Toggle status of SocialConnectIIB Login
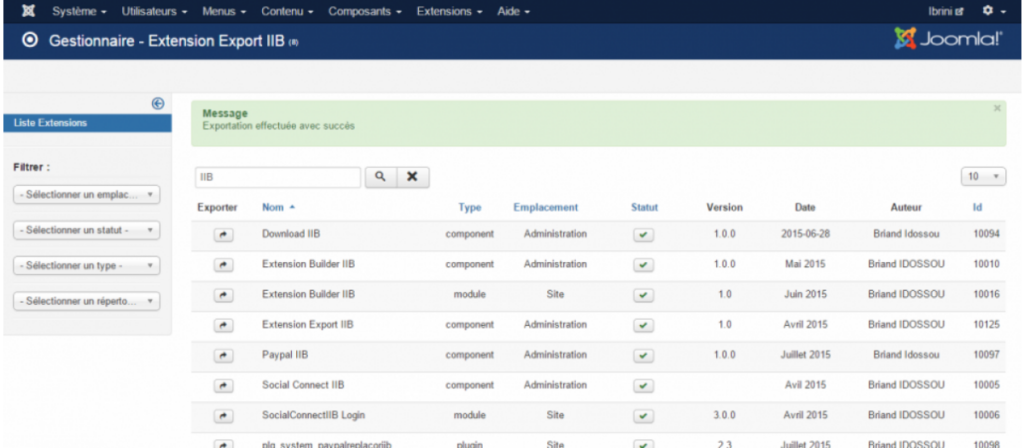Screen dimensions: 1024x448 coord(643,416)
